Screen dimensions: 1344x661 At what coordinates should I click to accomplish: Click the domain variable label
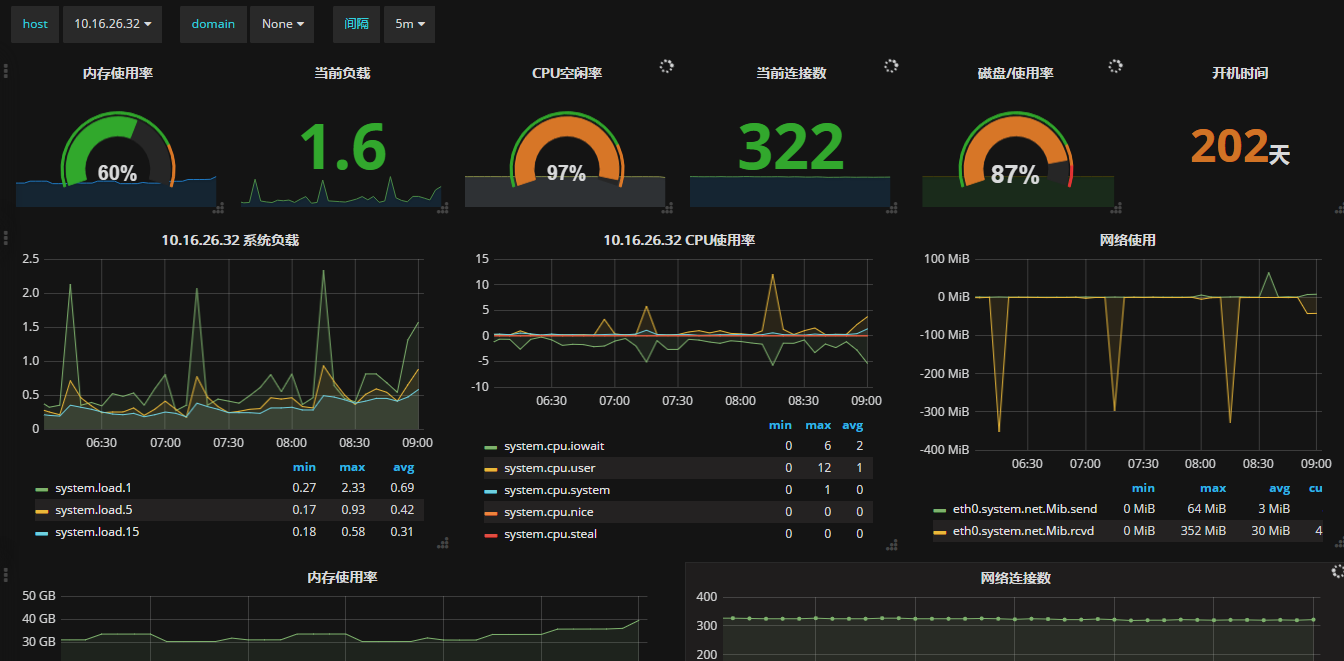point(213,24)
